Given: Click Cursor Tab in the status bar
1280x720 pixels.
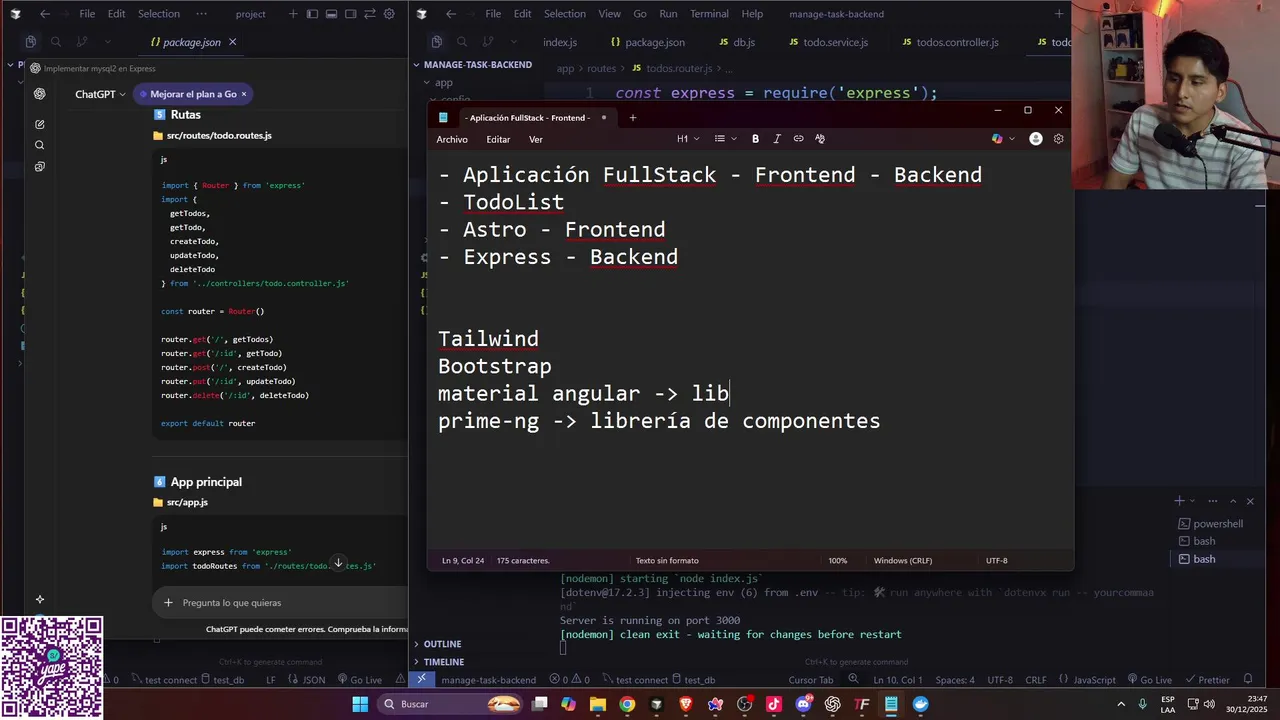Looking at the screenshot, I should click(810, 680).
